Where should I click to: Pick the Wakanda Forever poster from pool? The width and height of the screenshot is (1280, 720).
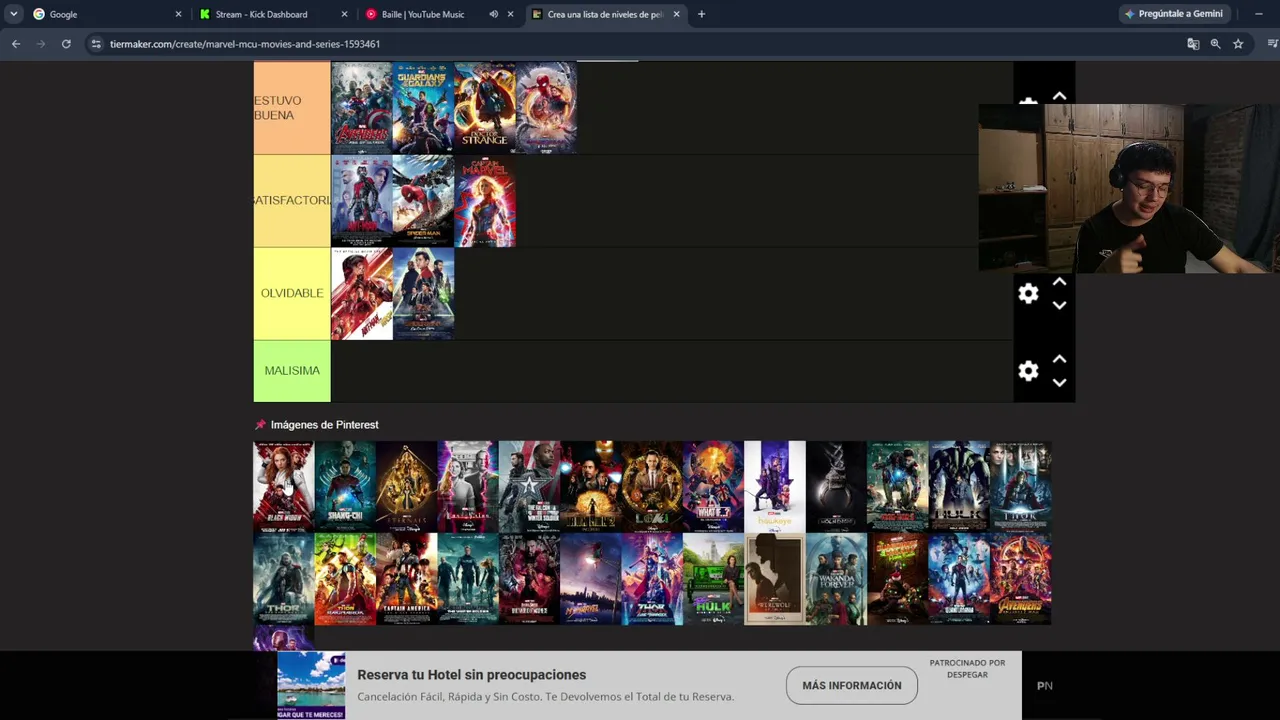pyautogui.click(x=836, y=579)
